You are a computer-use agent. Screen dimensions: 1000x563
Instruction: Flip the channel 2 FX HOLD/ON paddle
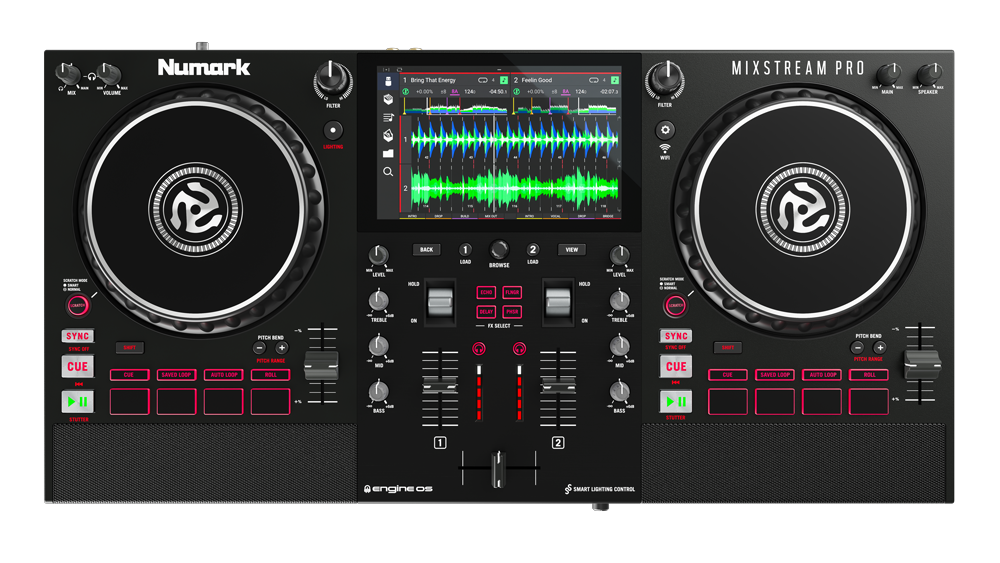[x=558, y=302]
